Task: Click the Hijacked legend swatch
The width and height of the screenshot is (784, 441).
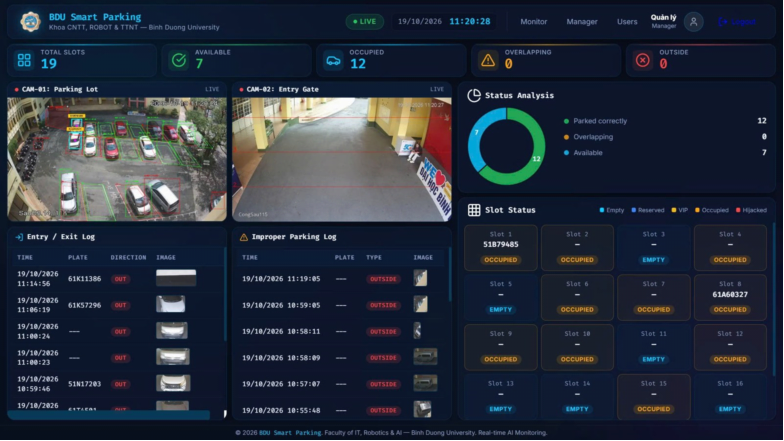Action: pos(738,210)
